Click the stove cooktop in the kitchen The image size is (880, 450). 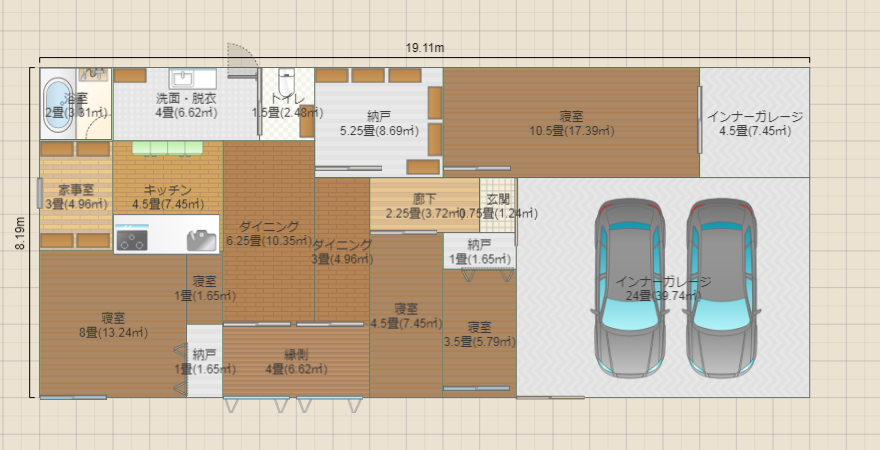(x=132, y=238)
